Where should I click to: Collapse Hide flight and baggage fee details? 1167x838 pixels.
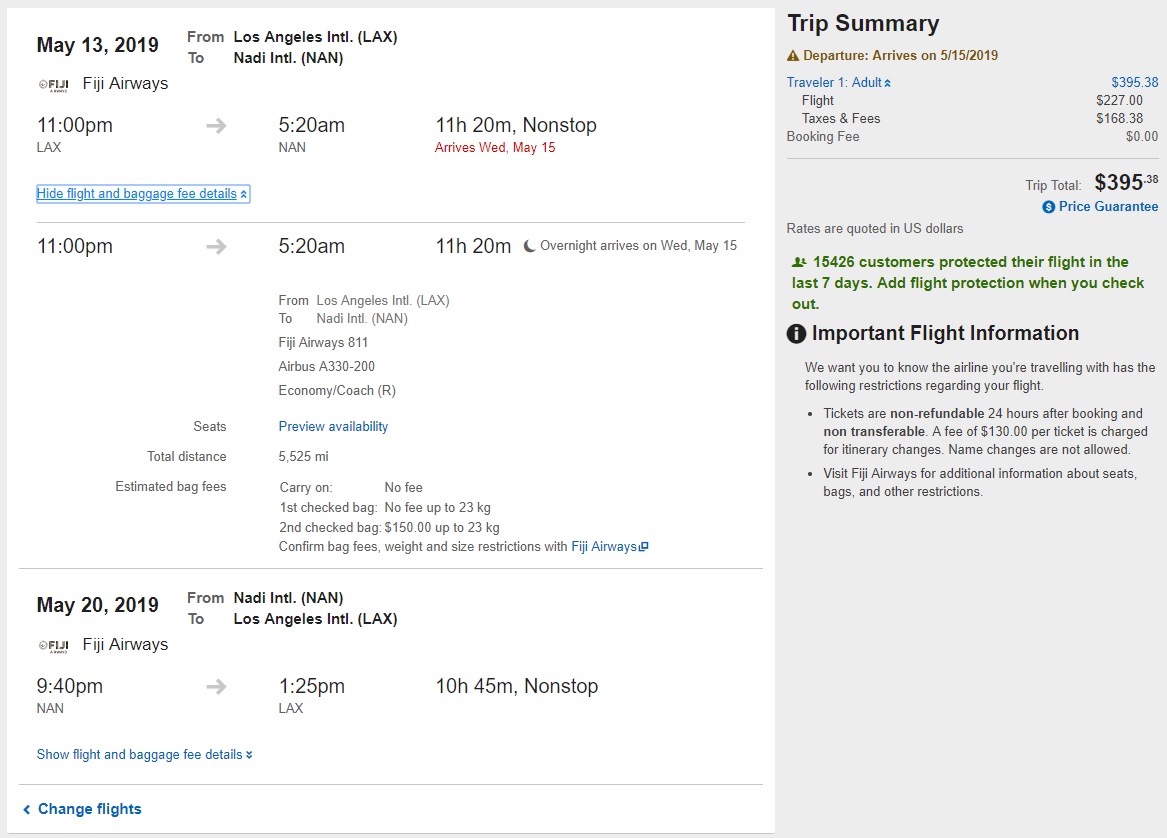pyautogui.click(x=142, y=194)
